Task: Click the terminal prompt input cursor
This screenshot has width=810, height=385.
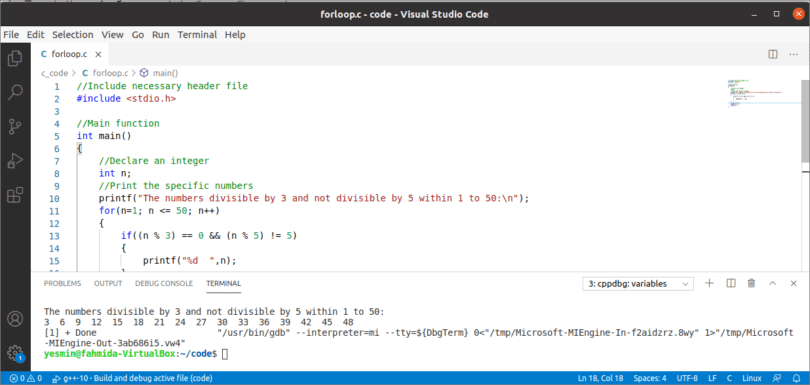Action: coord(224,354)
